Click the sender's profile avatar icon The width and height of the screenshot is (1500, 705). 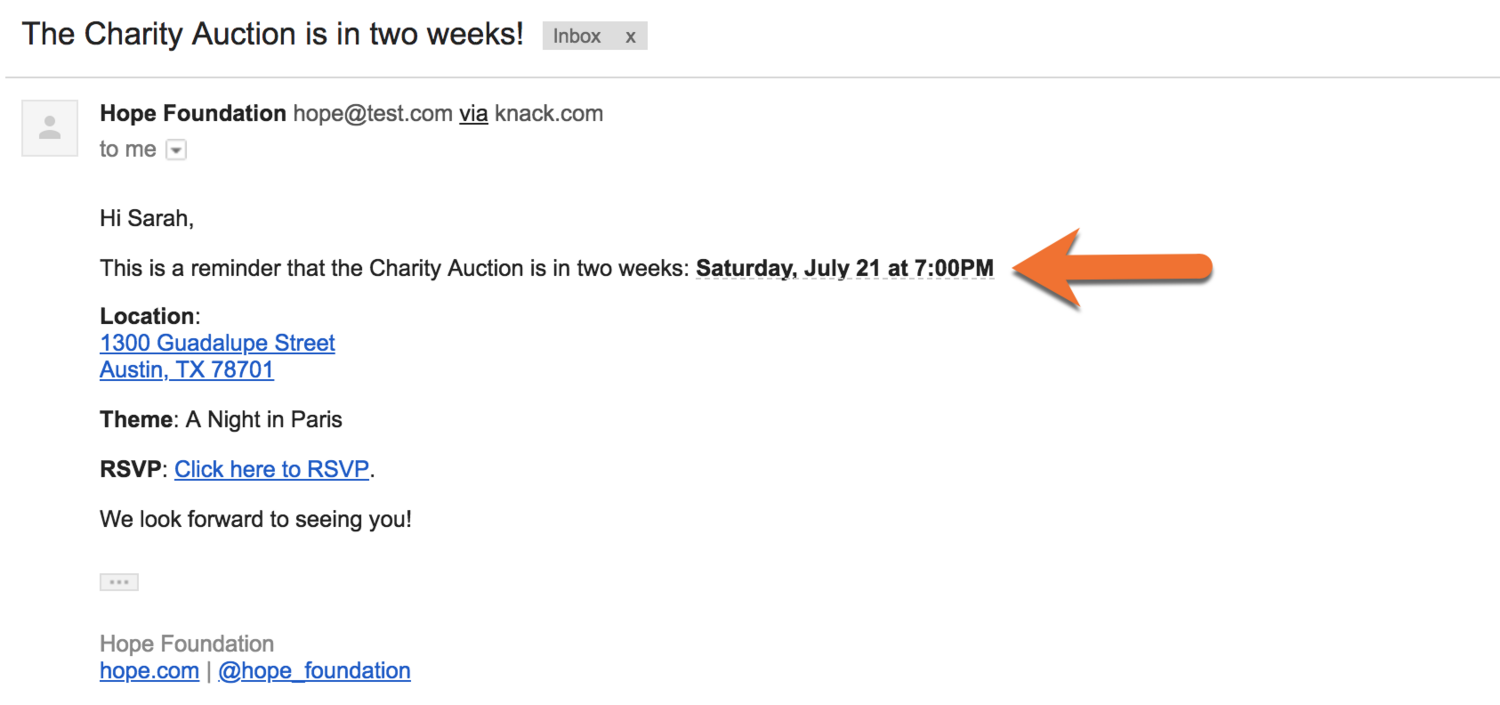49,128
